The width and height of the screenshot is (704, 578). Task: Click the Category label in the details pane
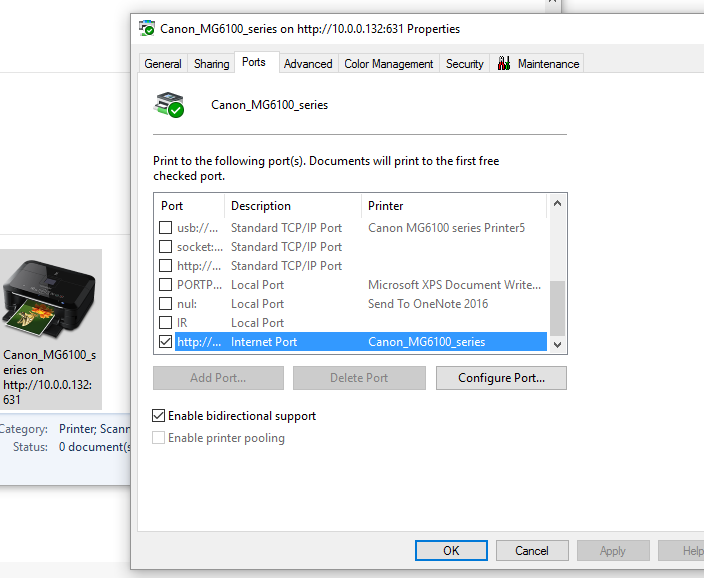(x=23, y=429)
